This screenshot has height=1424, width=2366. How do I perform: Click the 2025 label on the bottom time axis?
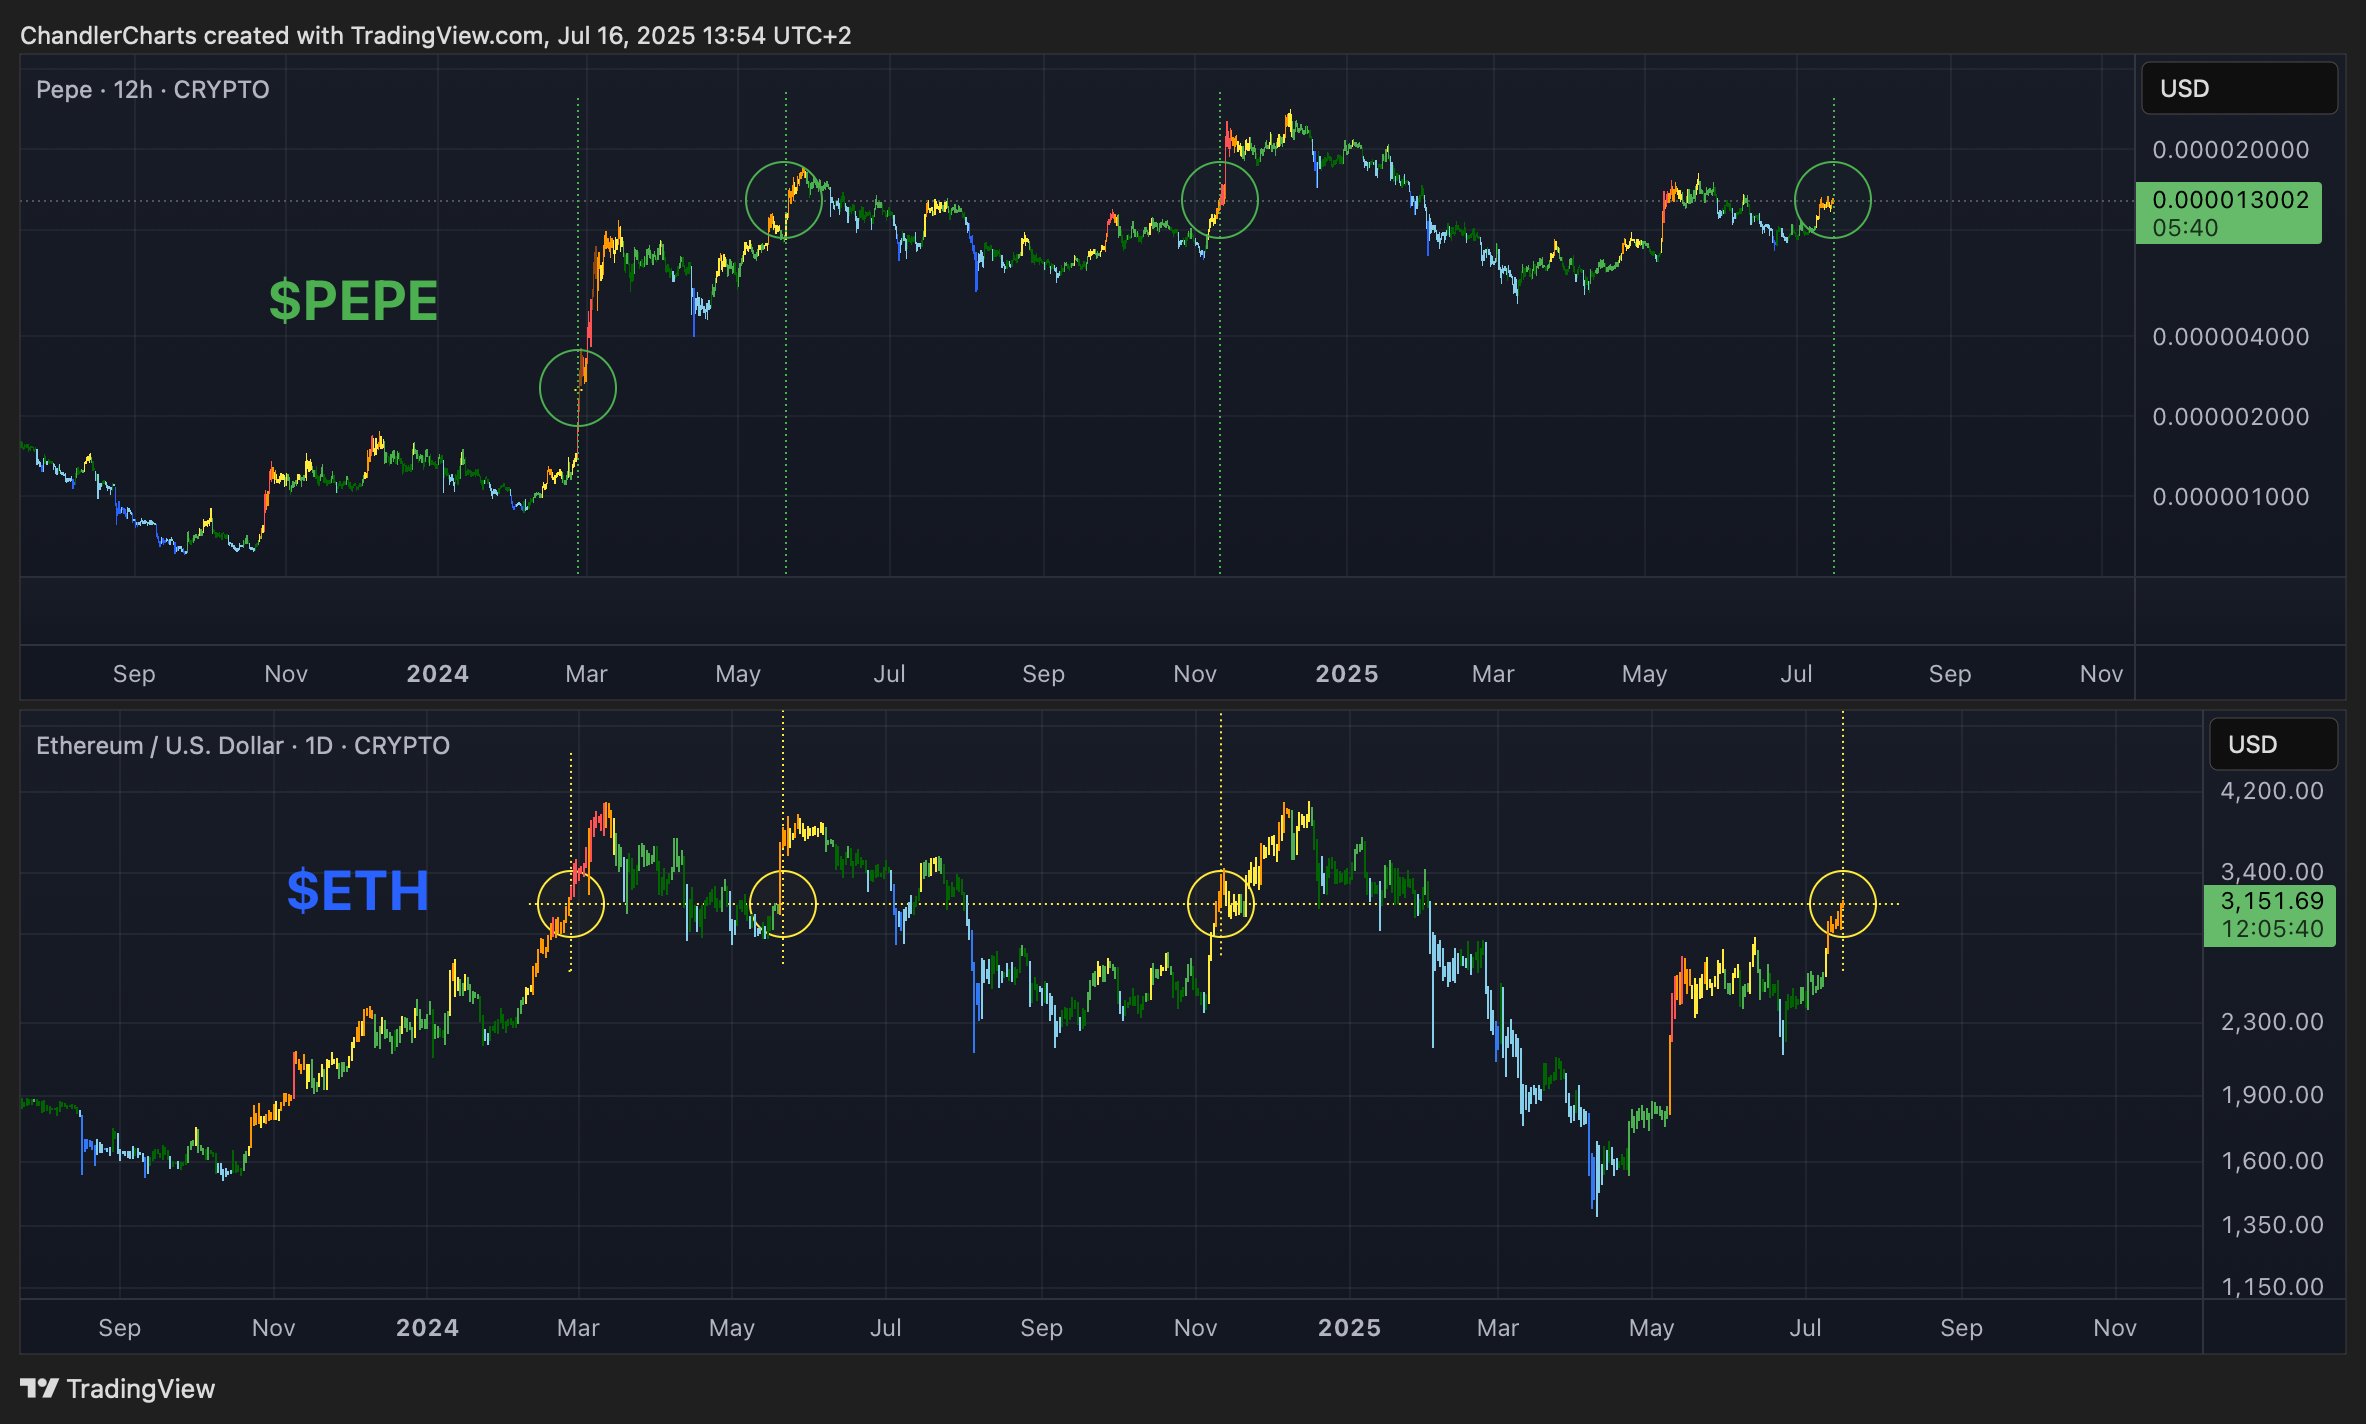click(1348, 1327)
